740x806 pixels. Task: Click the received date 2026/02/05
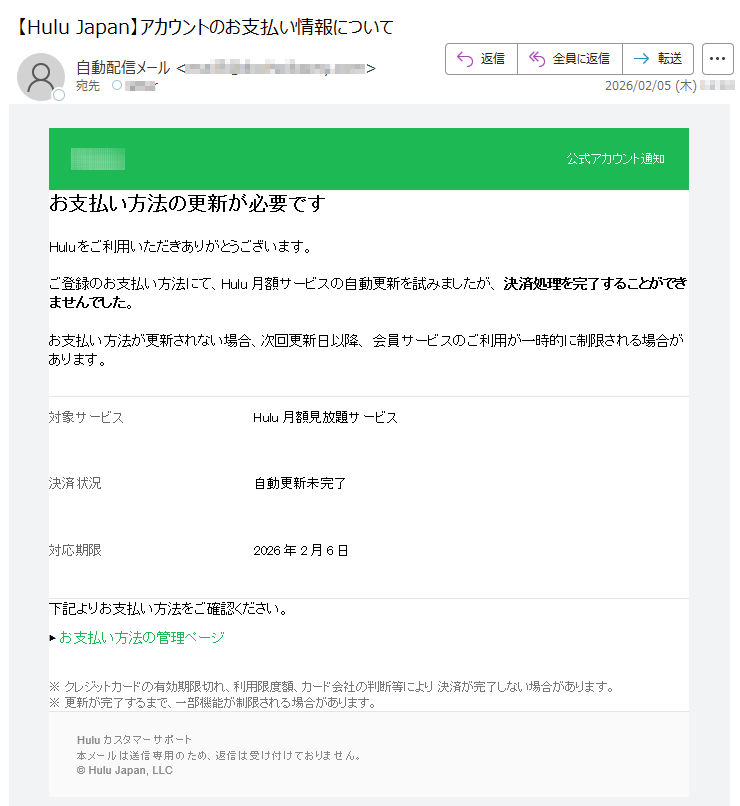[x=640, y=86]
